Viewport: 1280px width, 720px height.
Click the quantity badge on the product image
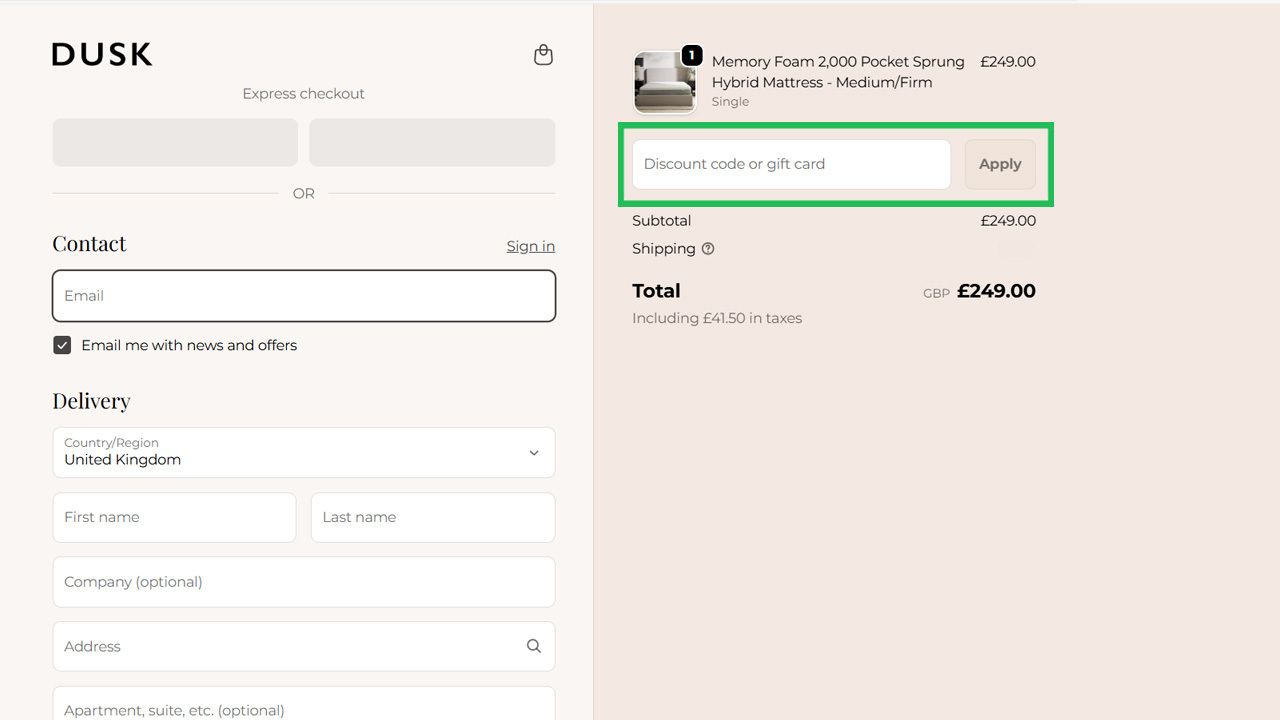(x=692, y=57)
